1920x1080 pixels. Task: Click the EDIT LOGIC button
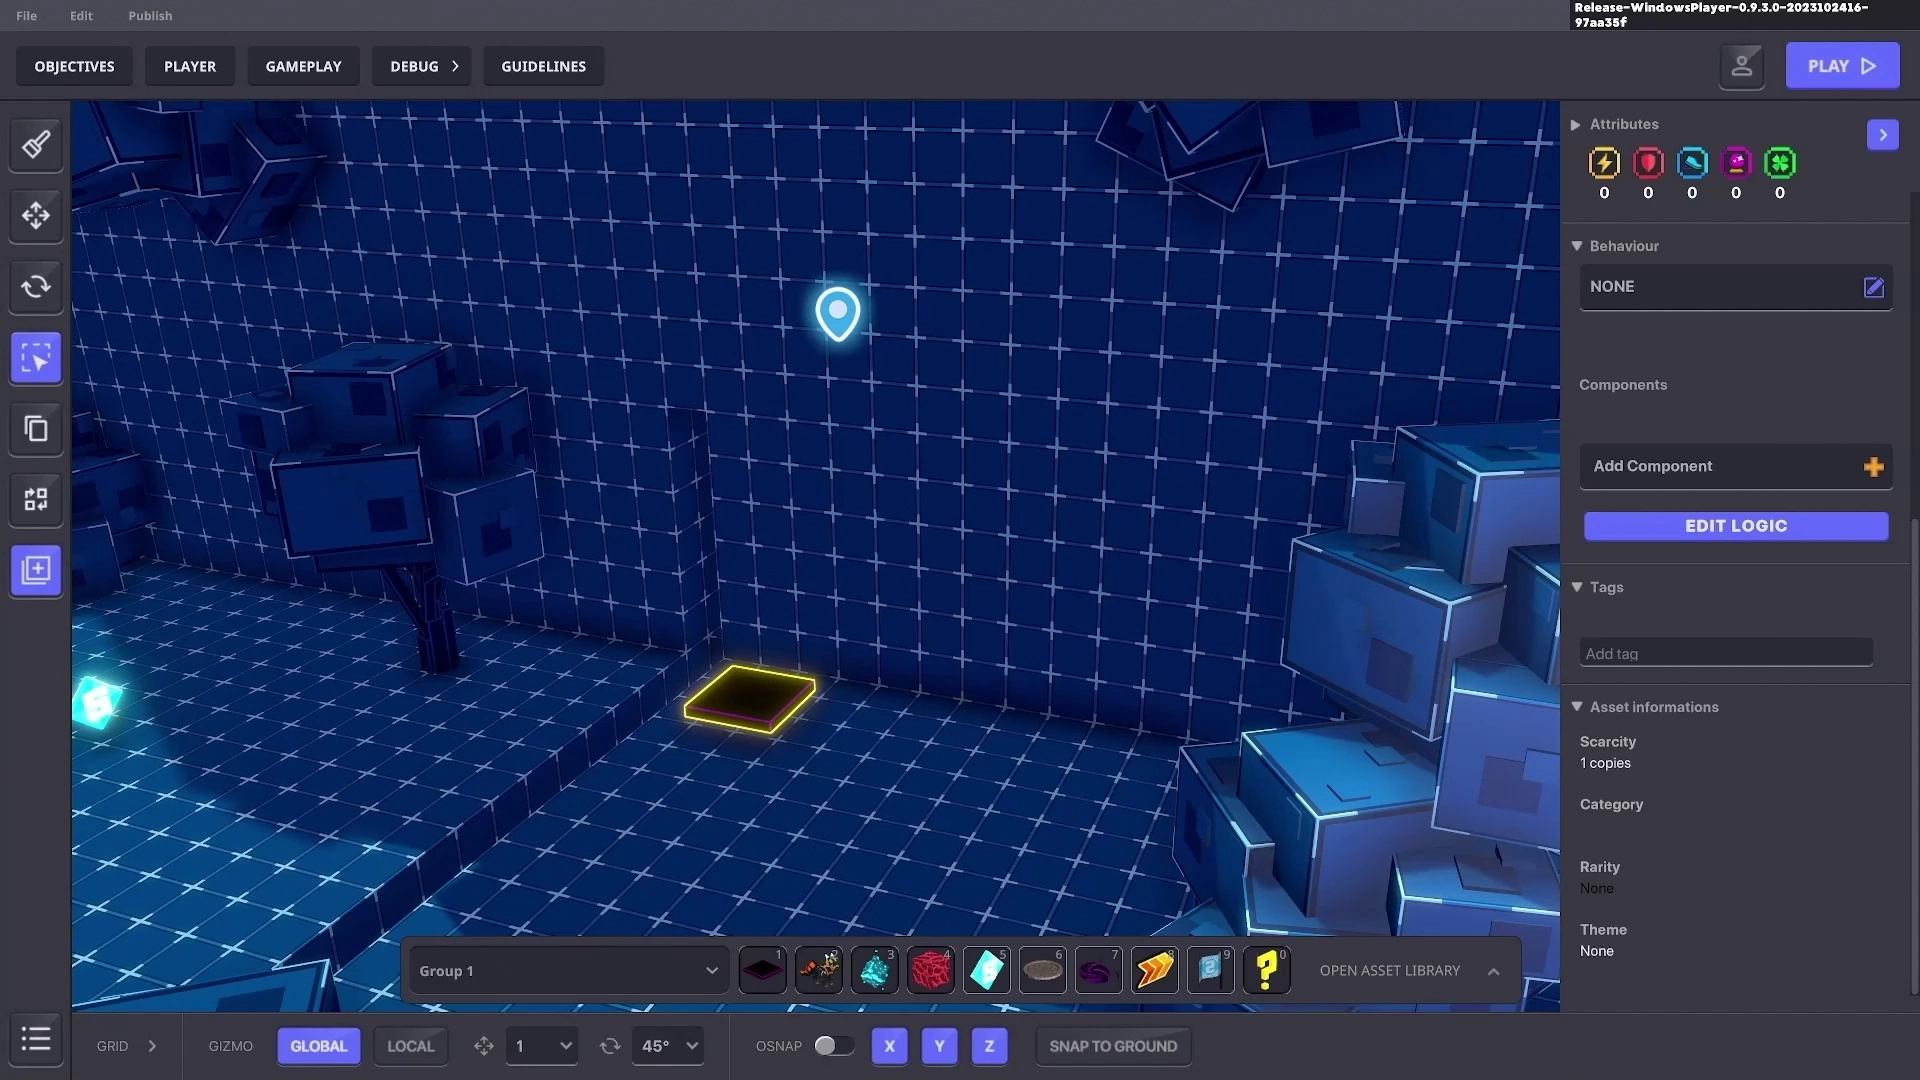[1735, 526]
